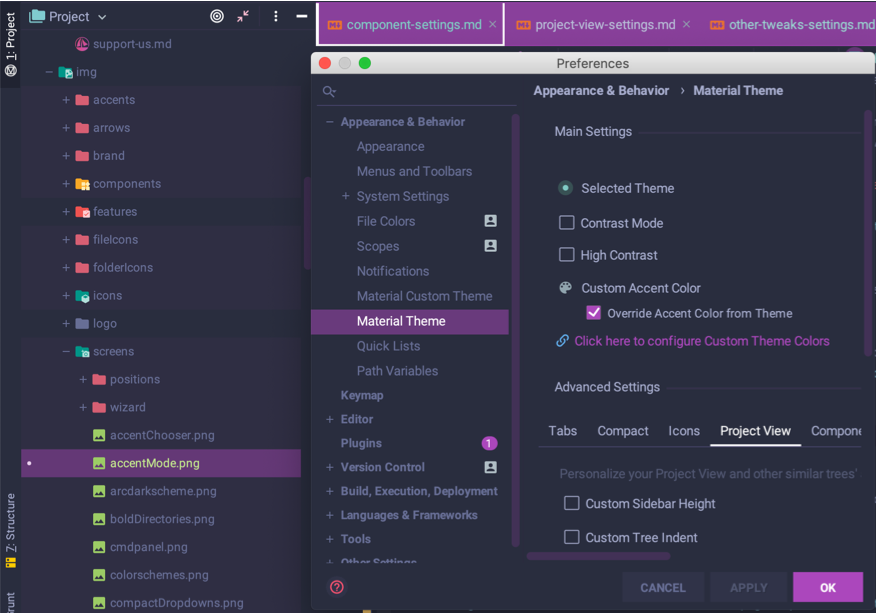Click the markdown icon on component-settings.md tab

[334, 25]
